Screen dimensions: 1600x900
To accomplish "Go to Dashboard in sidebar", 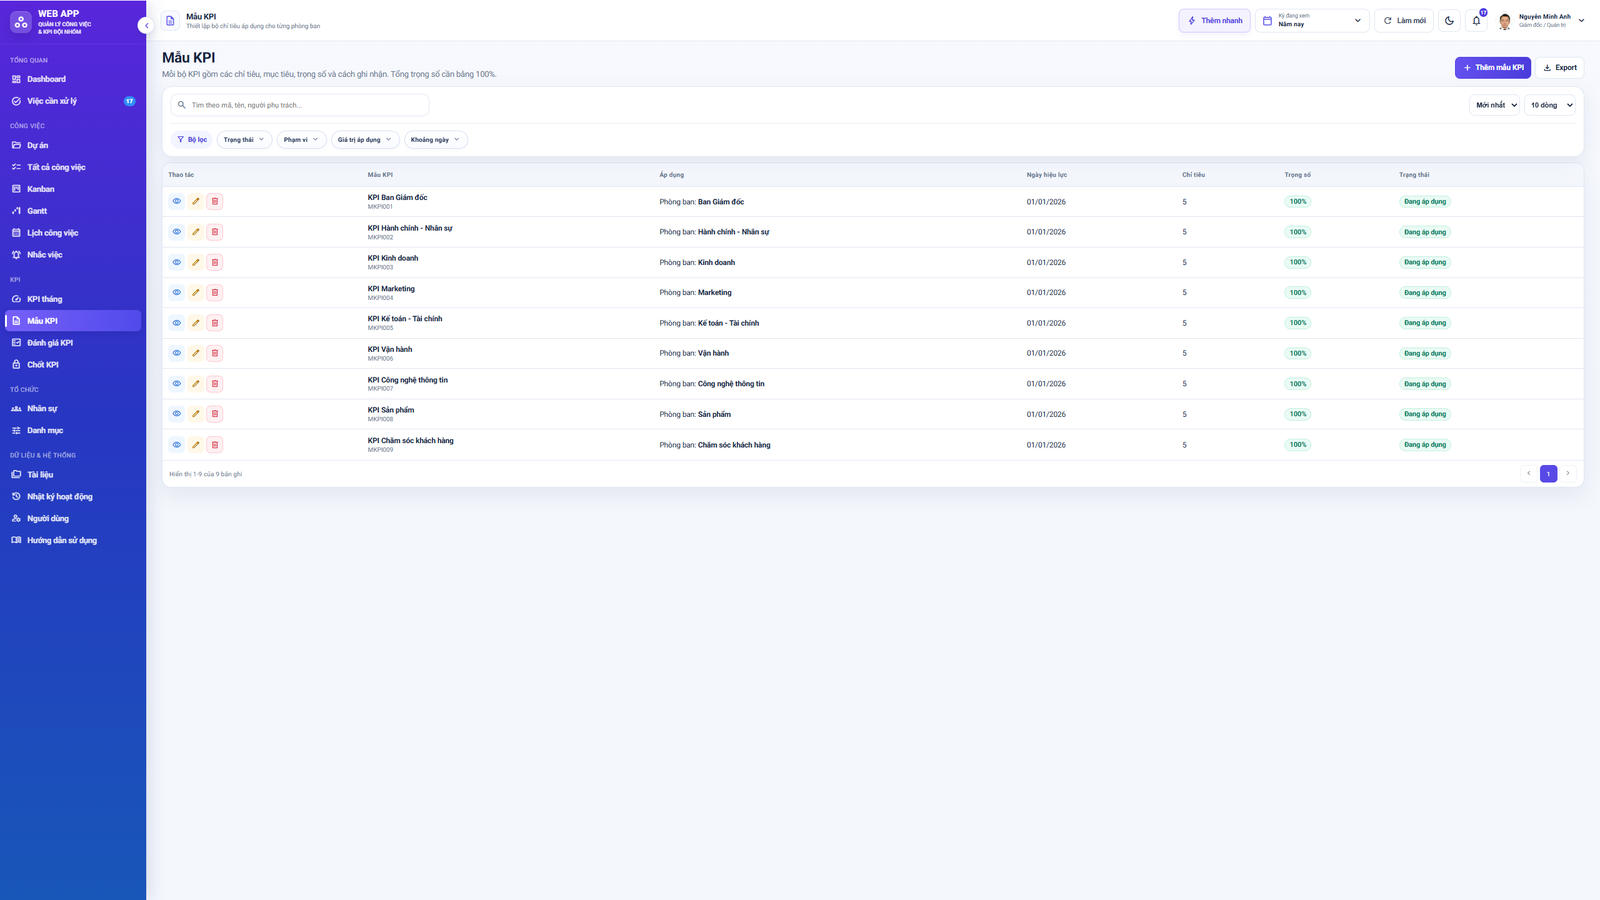I will tap(73, 79).
